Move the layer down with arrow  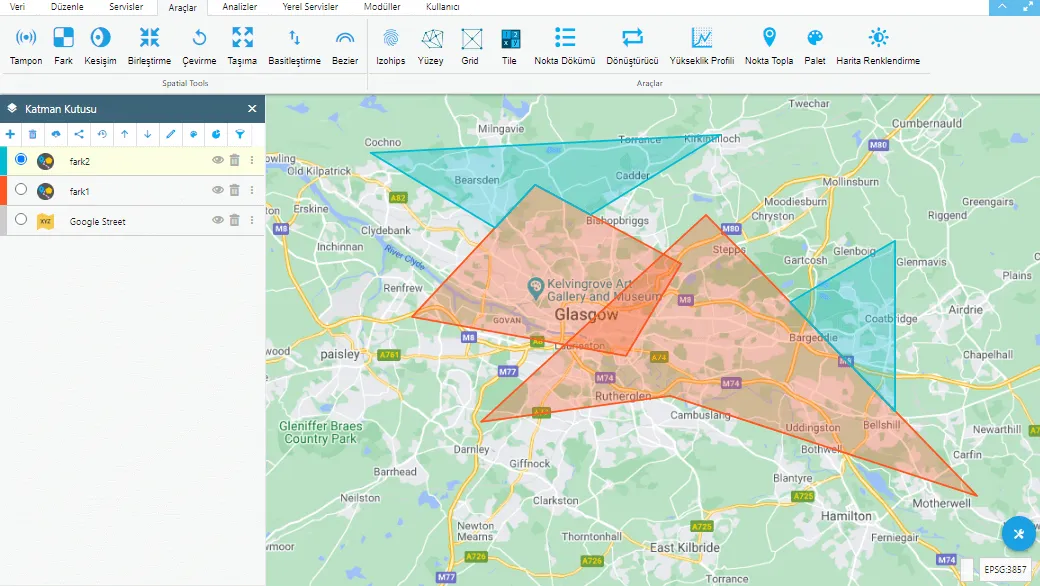148,135
